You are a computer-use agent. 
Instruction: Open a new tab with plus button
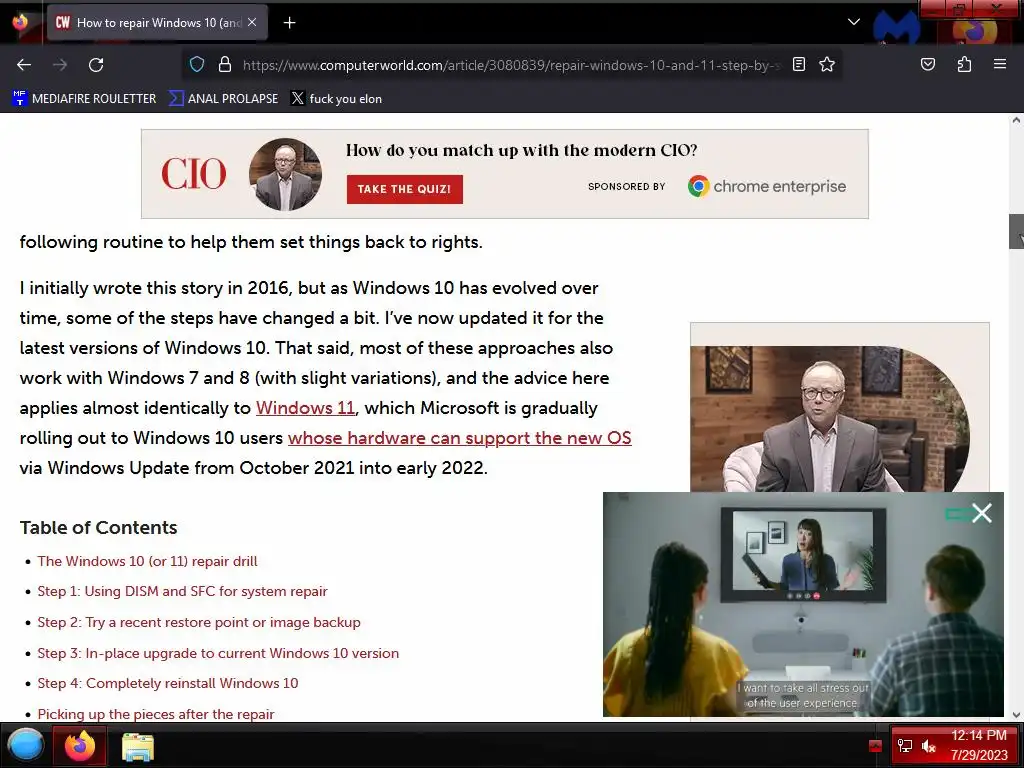289,23
